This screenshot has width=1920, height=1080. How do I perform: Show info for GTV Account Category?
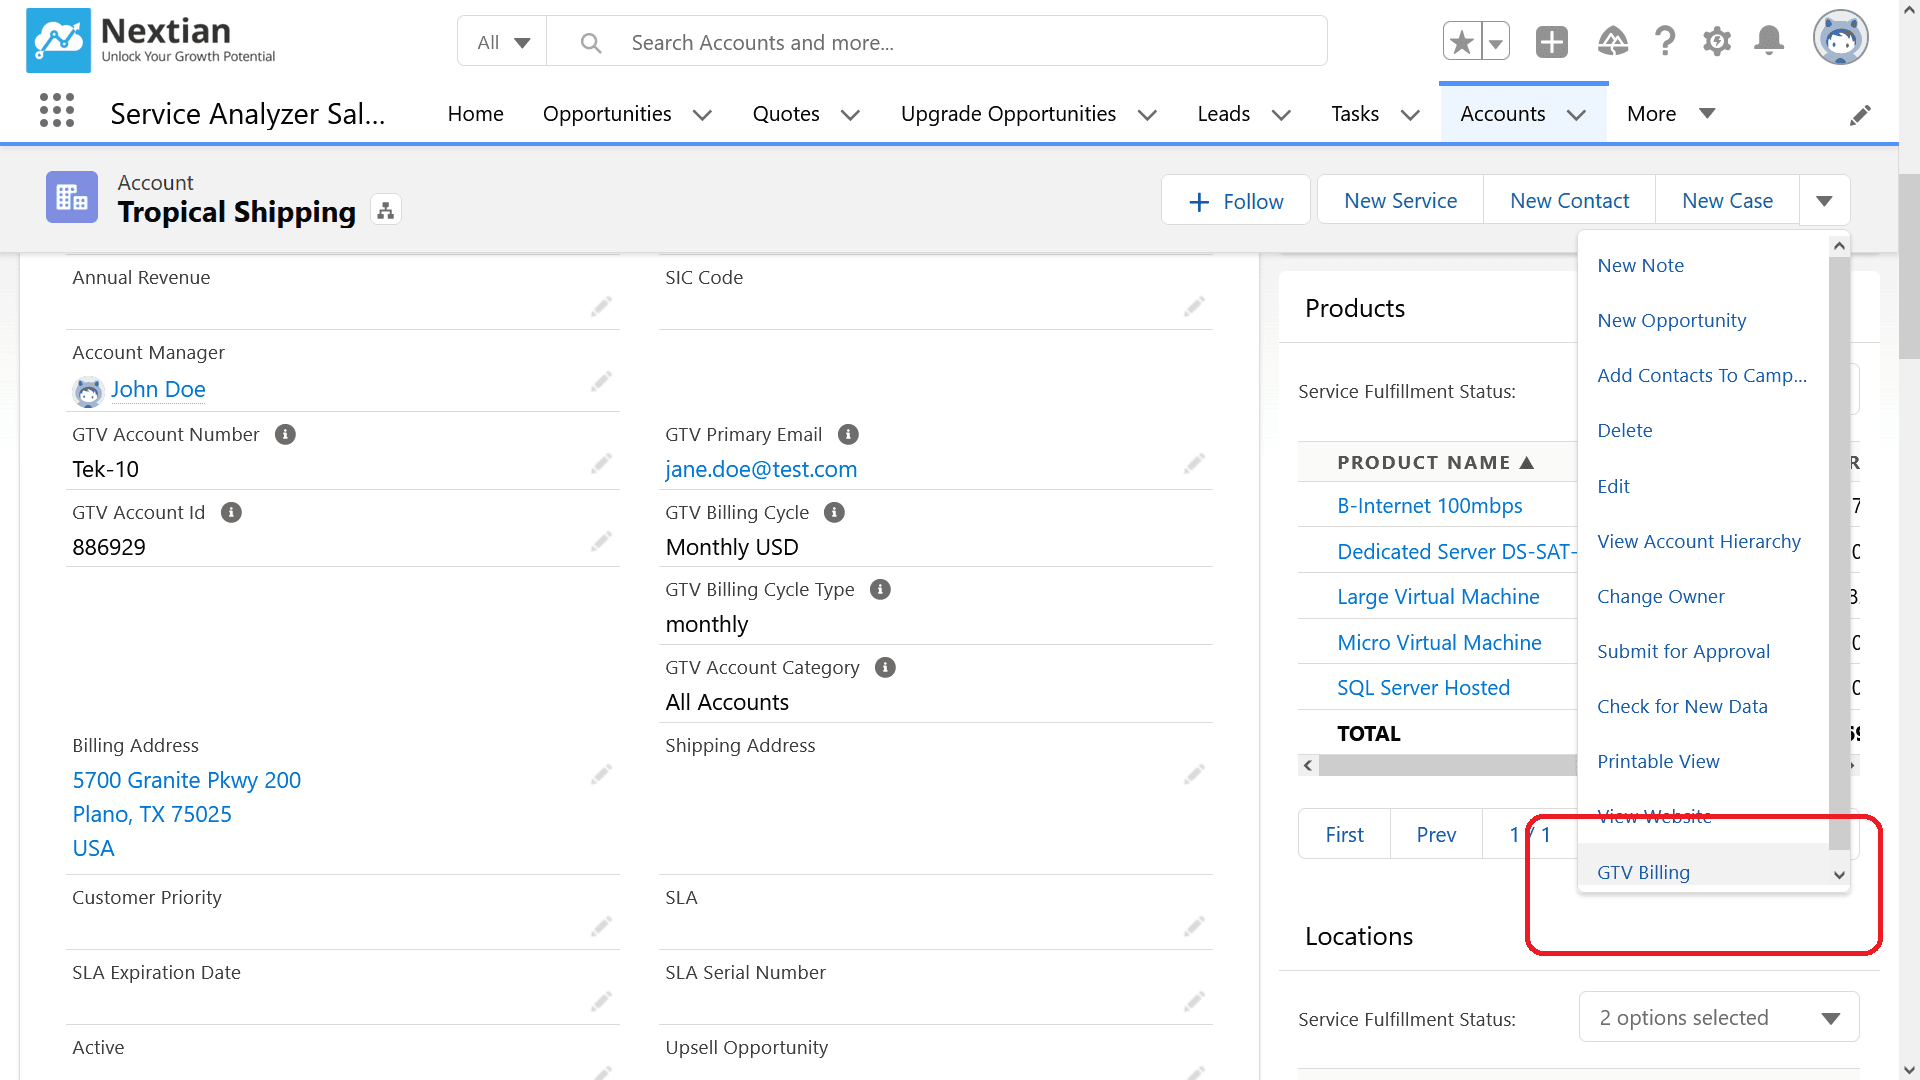885,667
